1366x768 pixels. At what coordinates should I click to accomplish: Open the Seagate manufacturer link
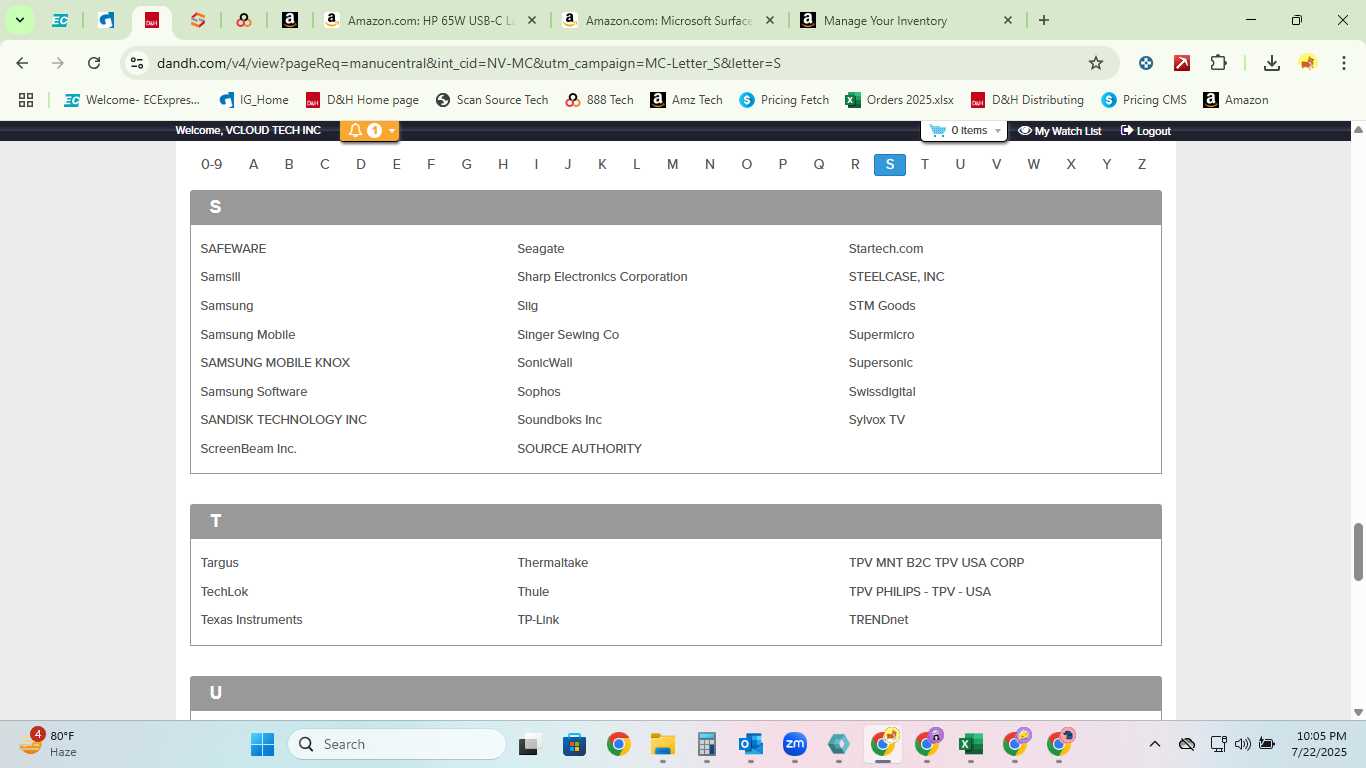(x=541, y=249)
